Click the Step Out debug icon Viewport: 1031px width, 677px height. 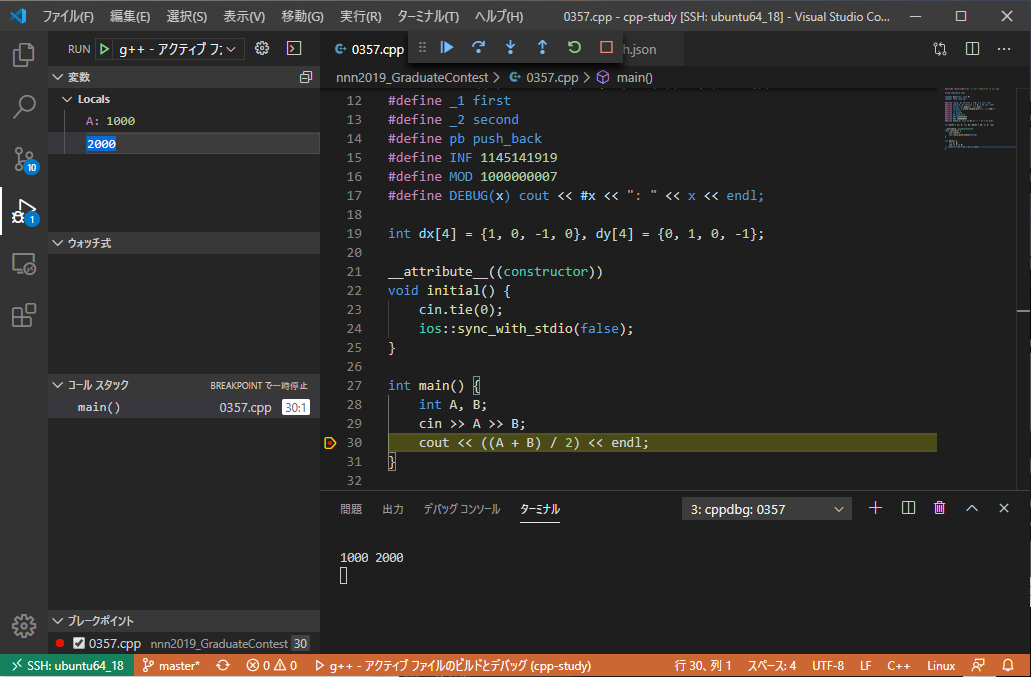pyautogui.click(x=542, y=47)
